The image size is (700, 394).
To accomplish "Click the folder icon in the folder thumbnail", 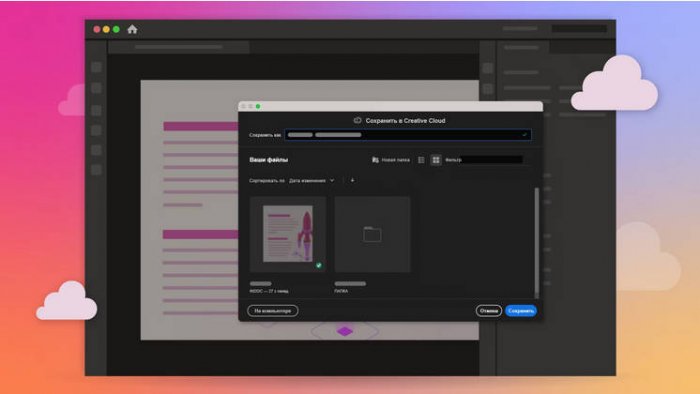I will [x=372, y=234].
